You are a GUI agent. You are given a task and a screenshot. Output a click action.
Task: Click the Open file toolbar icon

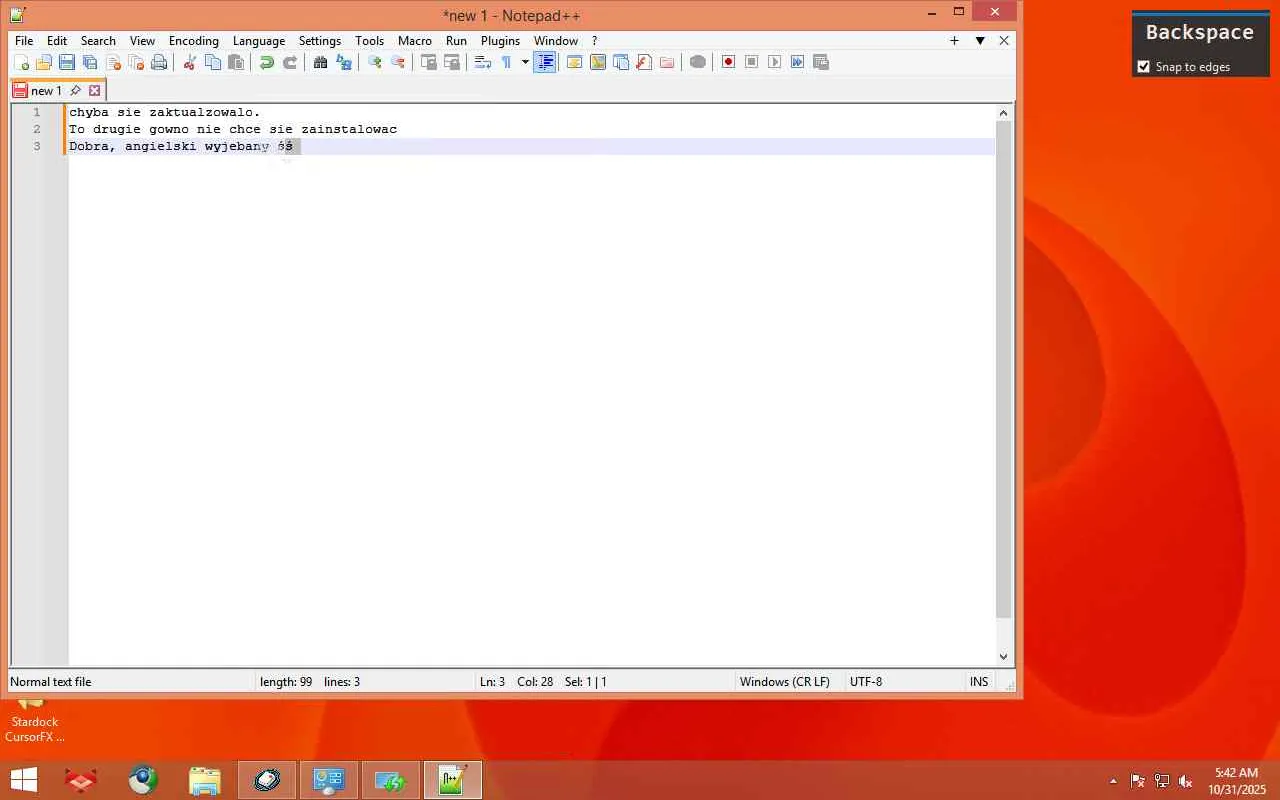point(44,62)
